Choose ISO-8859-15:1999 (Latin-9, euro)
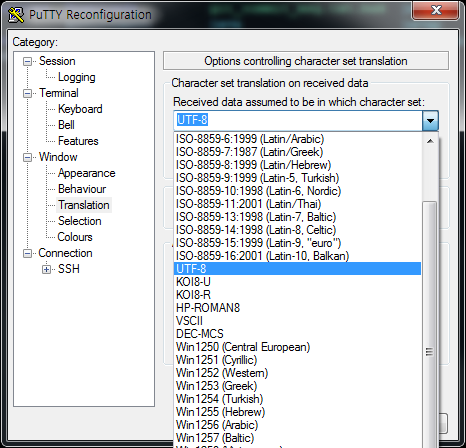The width and height of the screenshot is (466, 448). pyautogui.click(x=297, y=243)
